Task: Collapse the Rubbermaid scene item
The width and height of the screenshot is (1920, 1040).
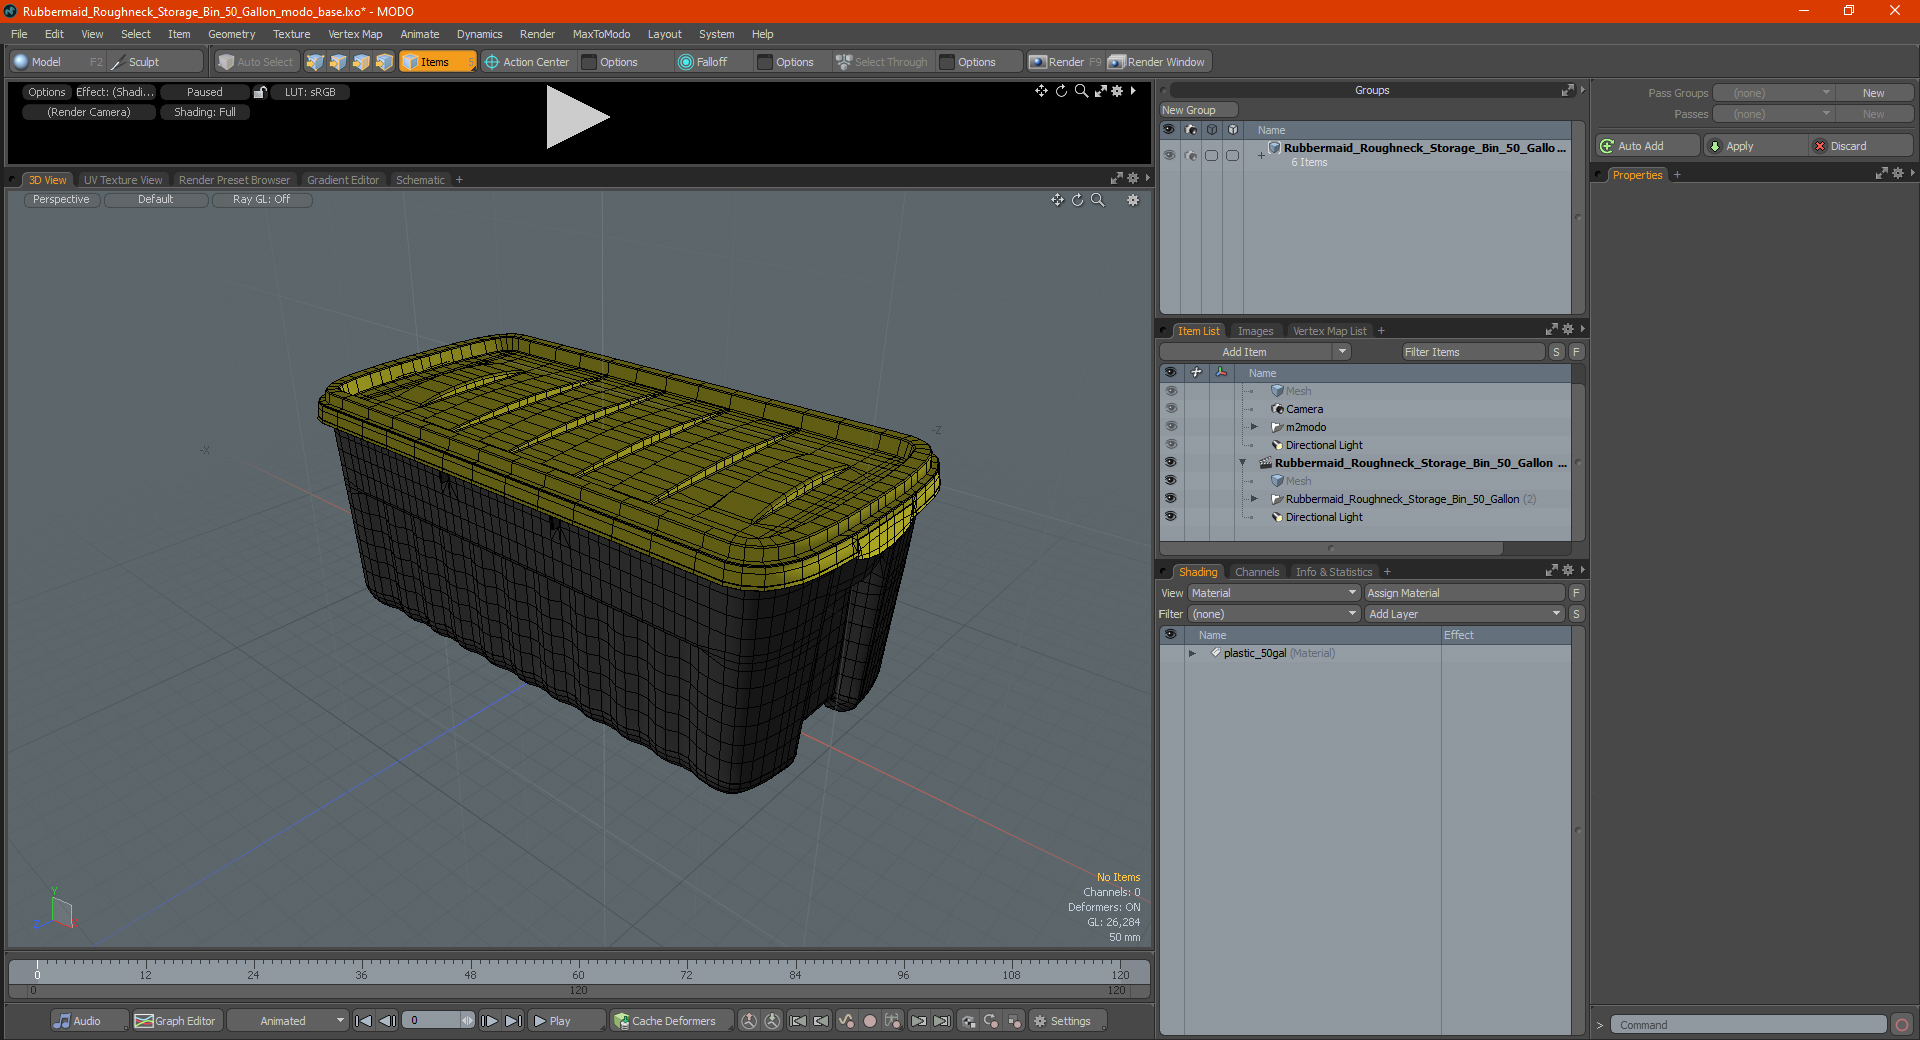Action: click(1243, 463)
